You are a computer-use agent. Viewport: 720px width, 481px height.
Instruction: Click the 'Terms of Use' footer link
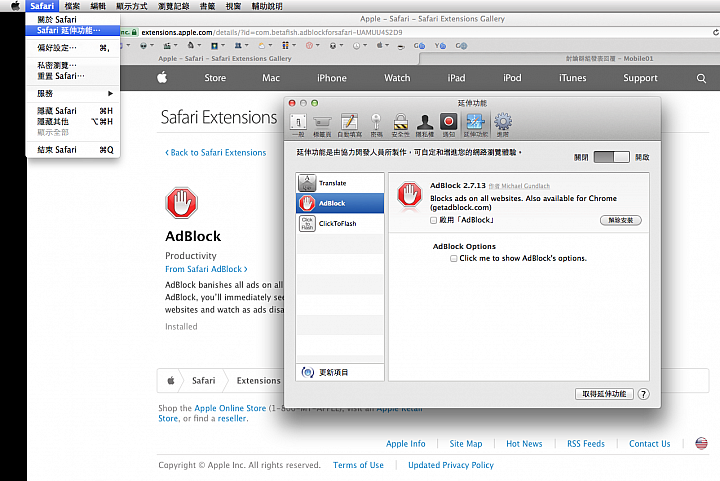pyautogui.click(x=358, y=465)
